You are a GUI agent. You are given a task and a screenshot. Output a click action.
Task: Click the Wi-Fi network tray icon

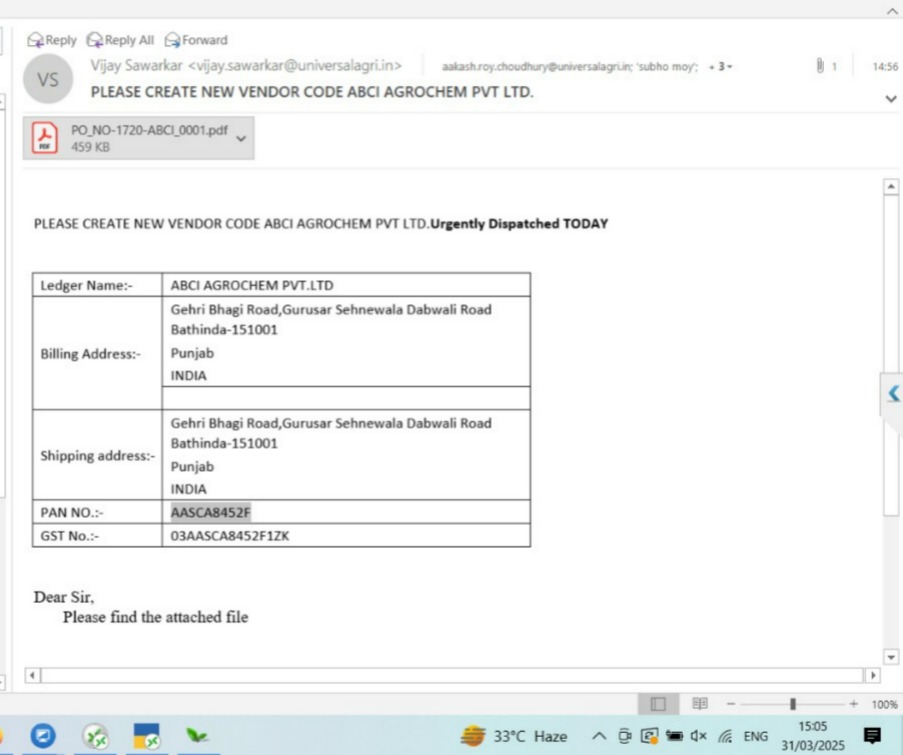point(724,737)
